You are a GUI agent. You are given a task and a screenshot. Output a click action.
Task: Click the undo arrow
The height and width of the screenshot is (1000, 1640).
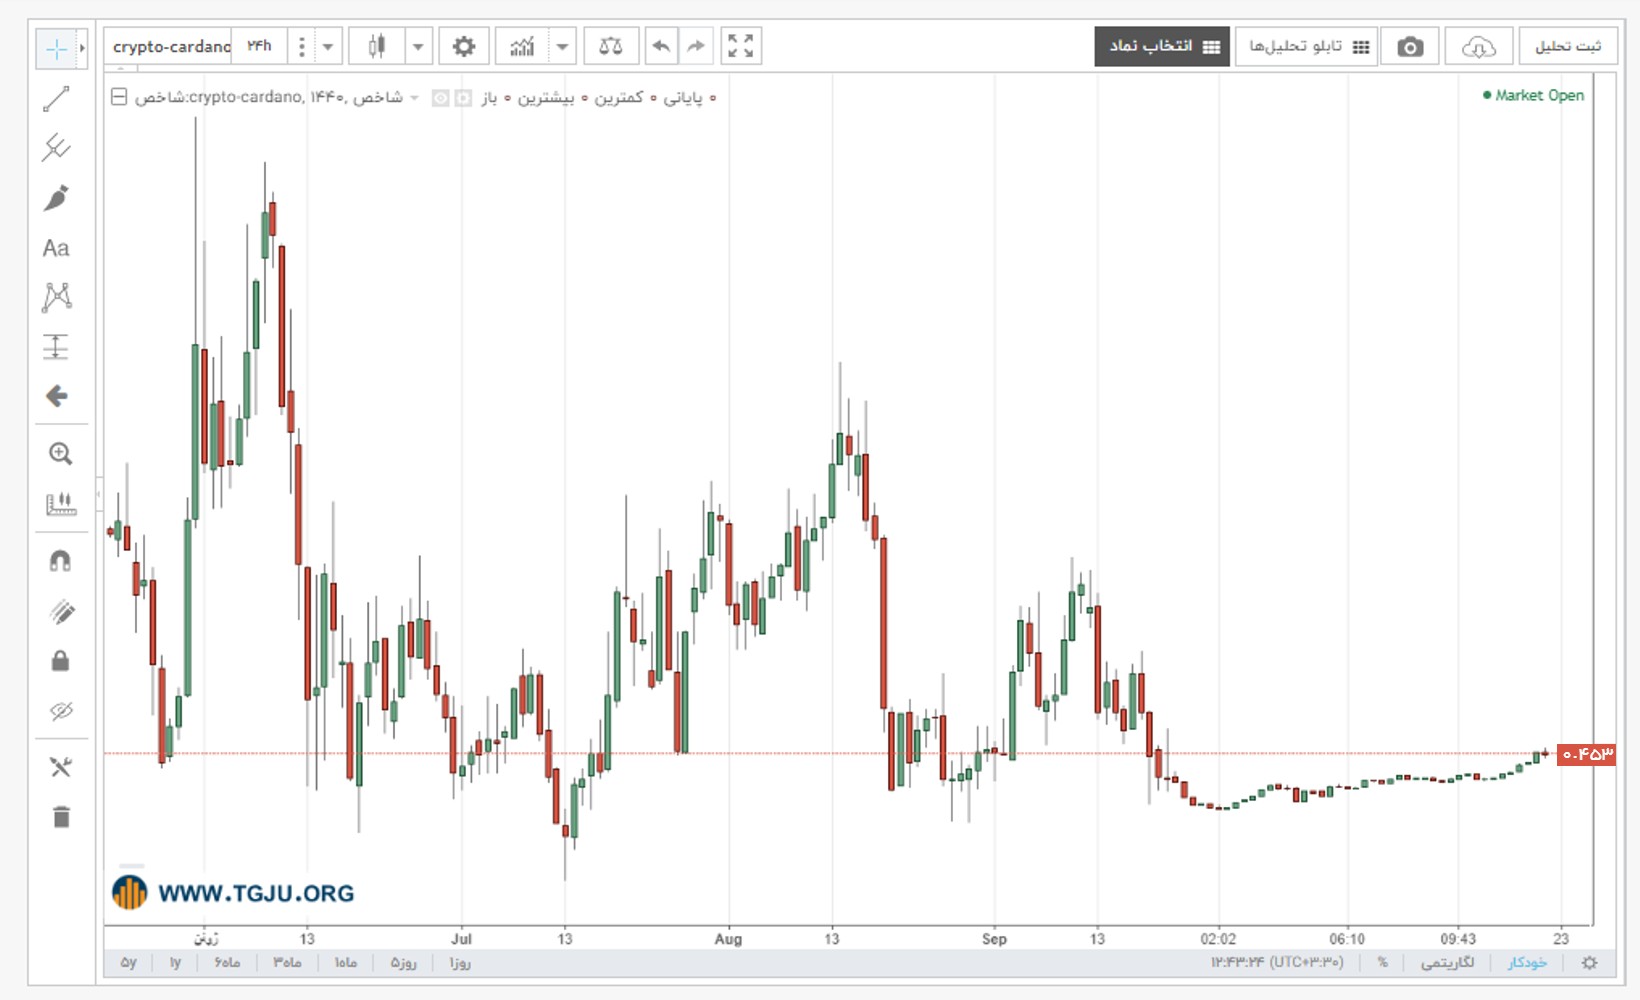click(x=661, y=46)
